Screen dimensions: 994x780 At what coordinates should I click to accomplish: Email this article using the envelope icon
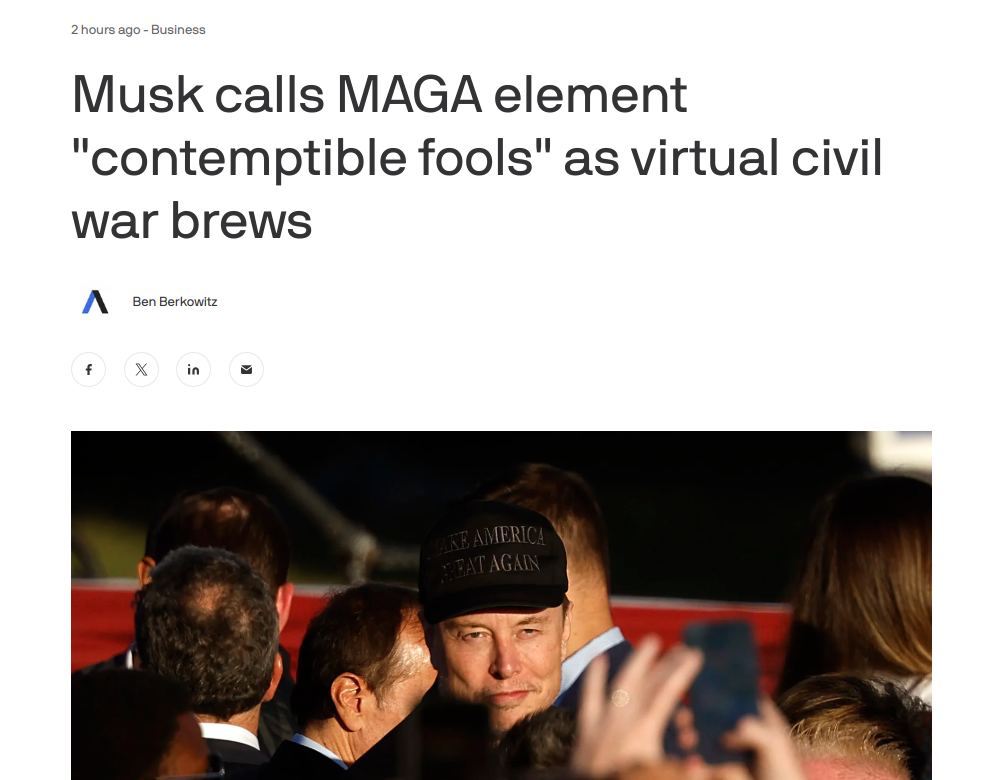[x=247, y=370]
